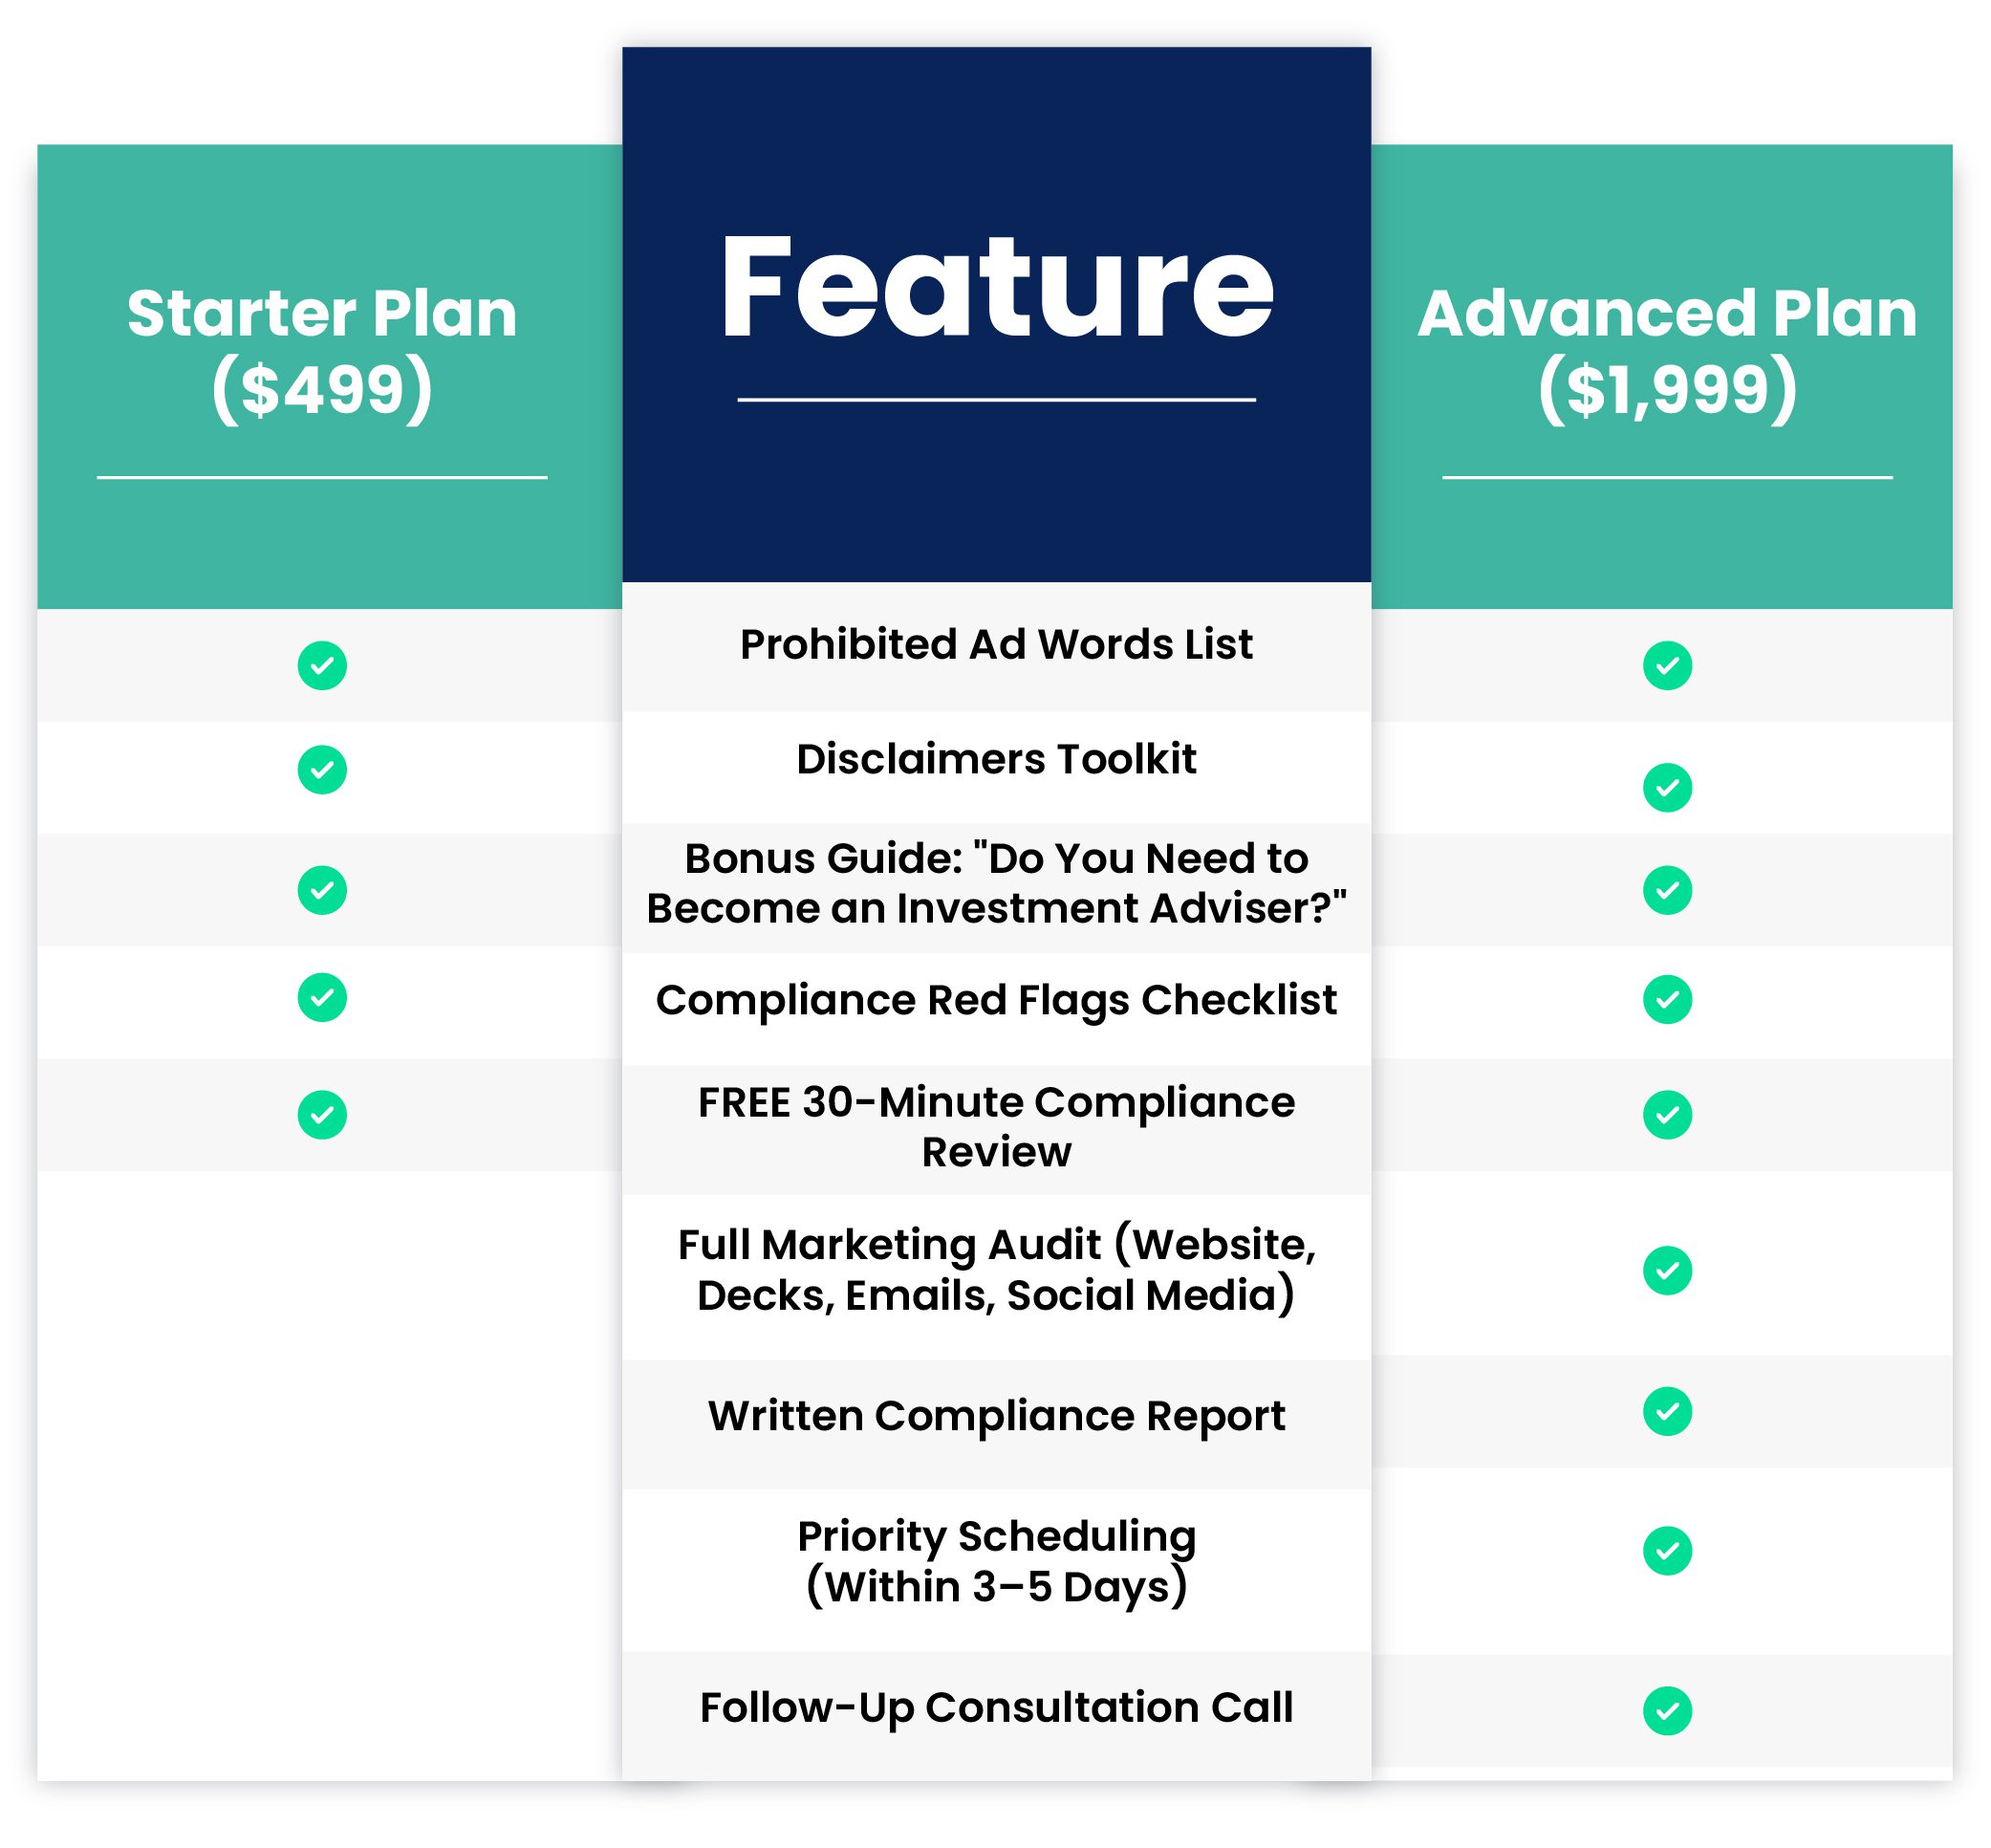Click Advanced Plan check for Disclaimers Toolkit

click(x=1666, y=787)
